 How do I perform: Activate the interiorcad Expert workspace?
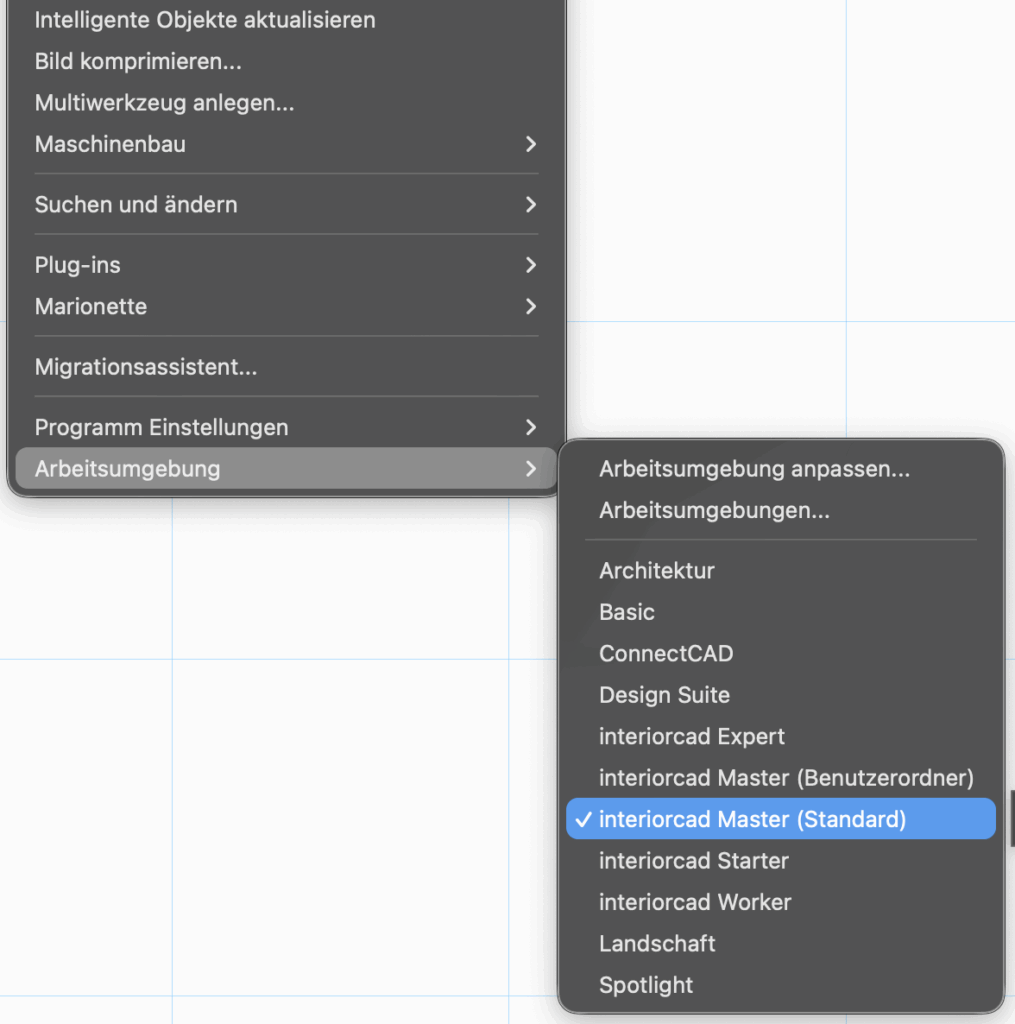691,736
